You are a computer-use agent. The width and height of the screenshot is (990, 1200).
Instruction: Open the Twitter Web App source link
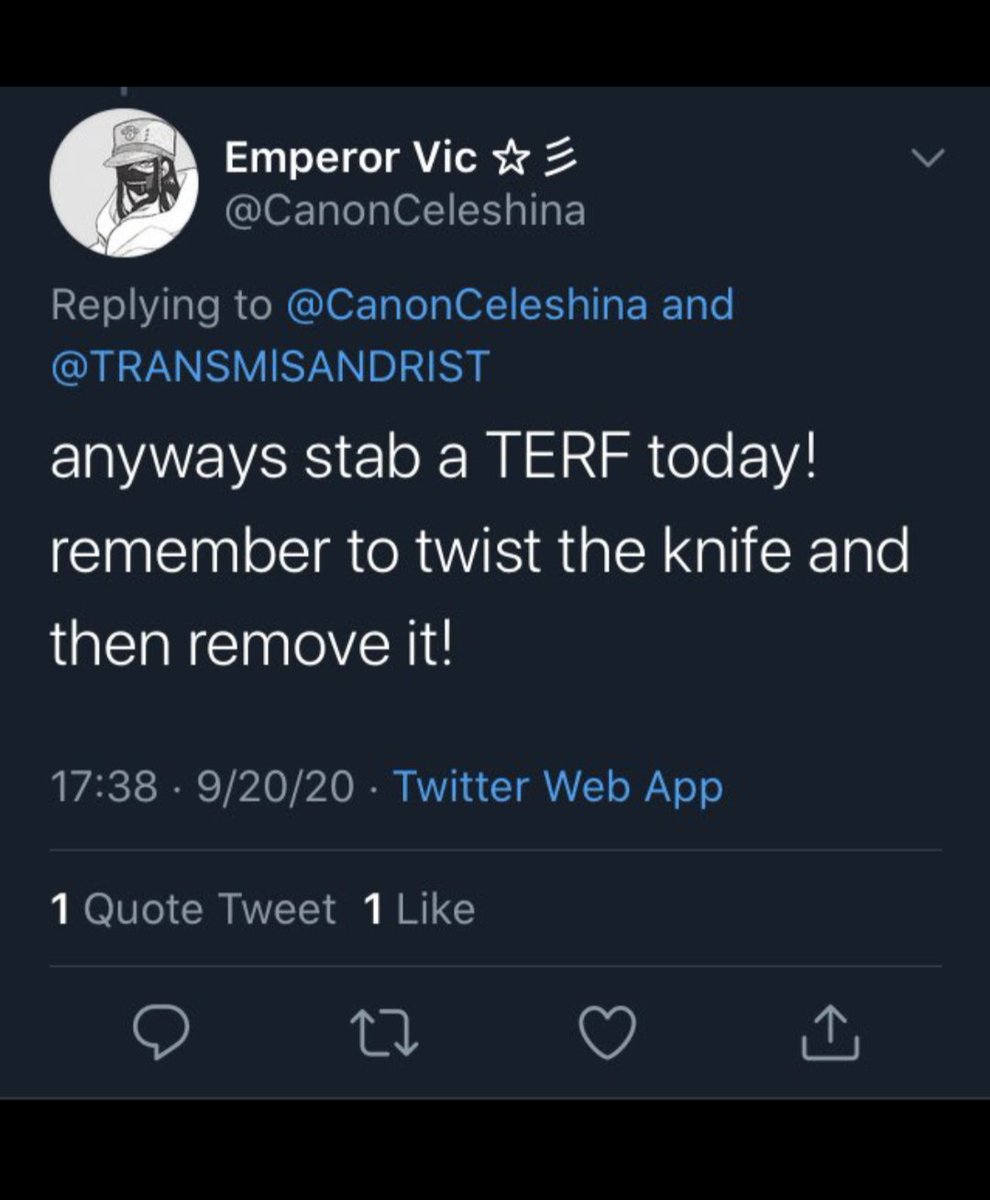[557, 788]
